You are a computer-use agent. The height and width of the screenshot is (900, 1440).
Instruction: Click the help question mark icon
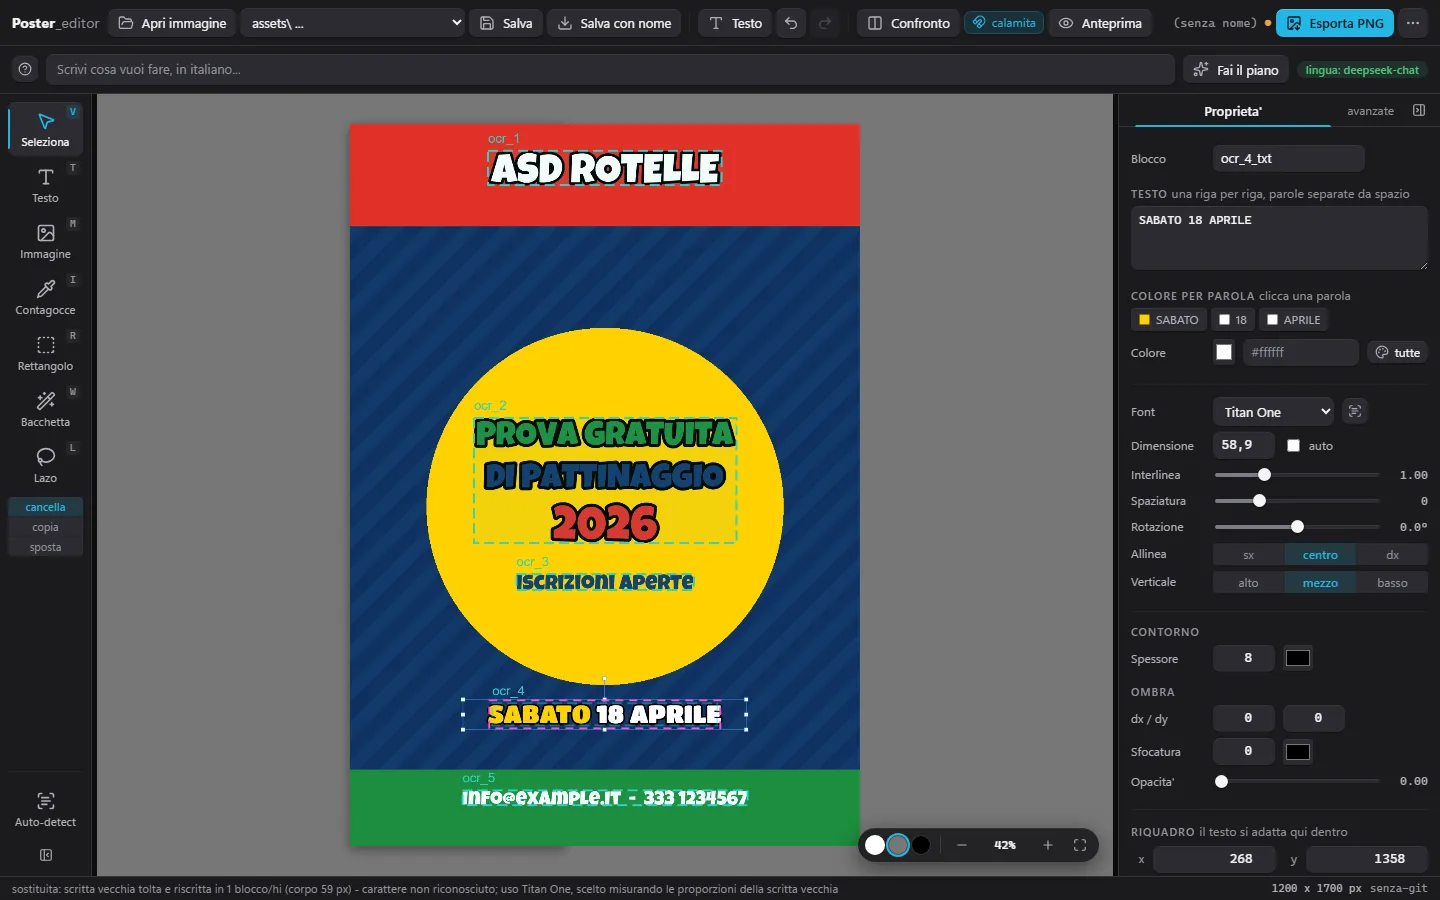pos(25,69)
